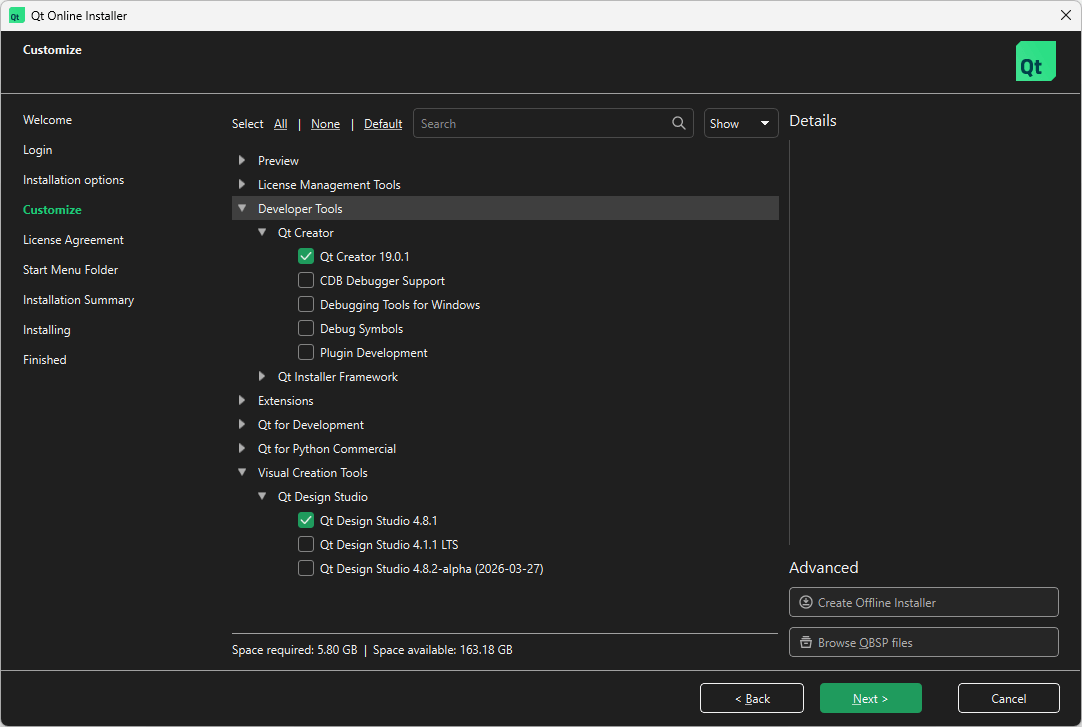1082x727 pixels.
Task: Expand the Extensions category
Action: 242,400
